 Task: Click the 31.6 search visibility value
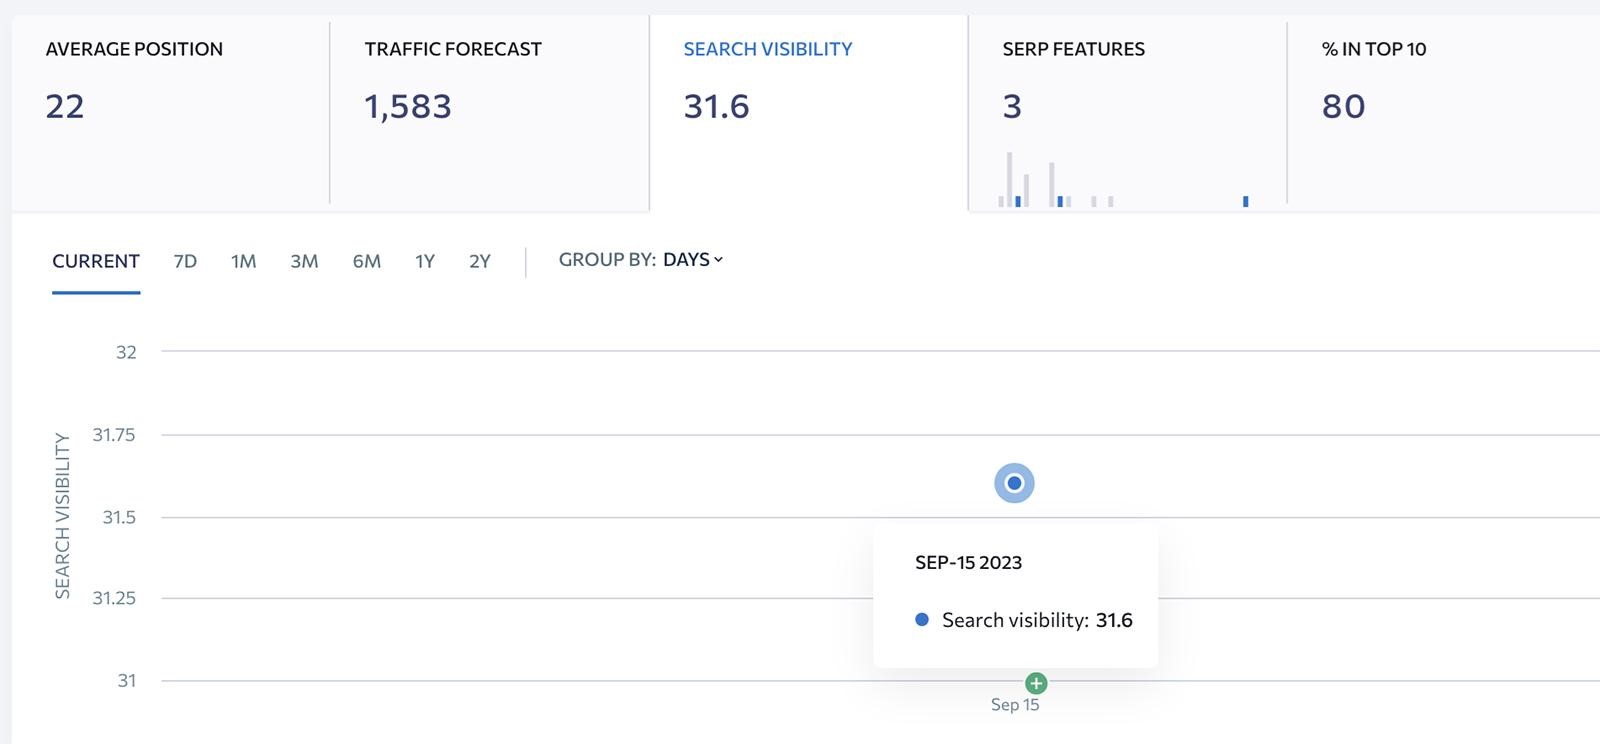click(x=716, y=107)
